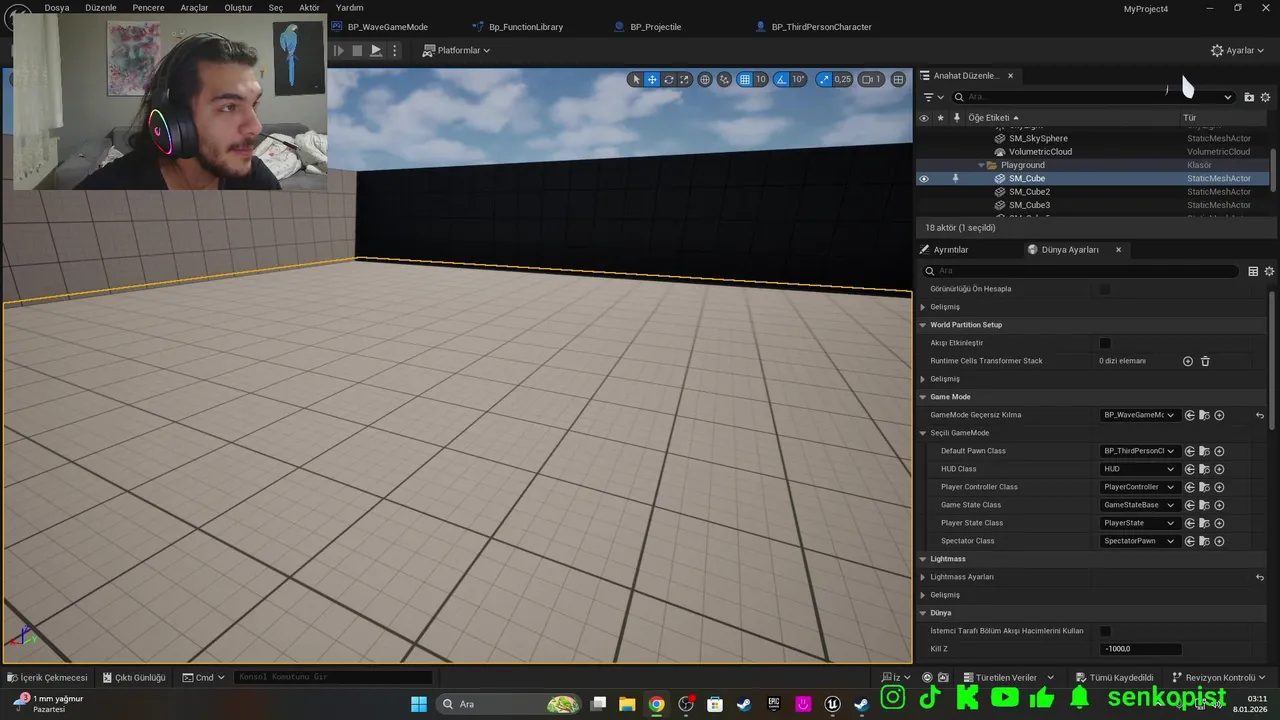Open camera speed setting icon
The width and height of the screenshot is (1280, 720).
pyautogui.click(x=872, y=80)
